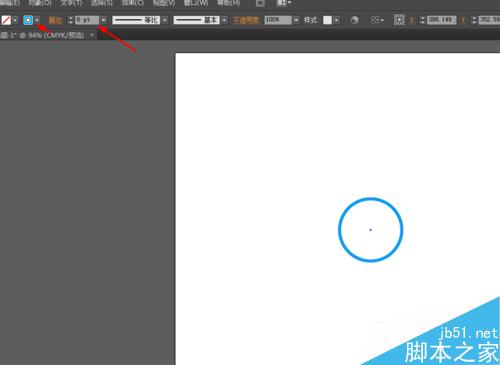Click the orange Y coordinate label
This screenshot has width=500, height=365.
coord(463,20)
